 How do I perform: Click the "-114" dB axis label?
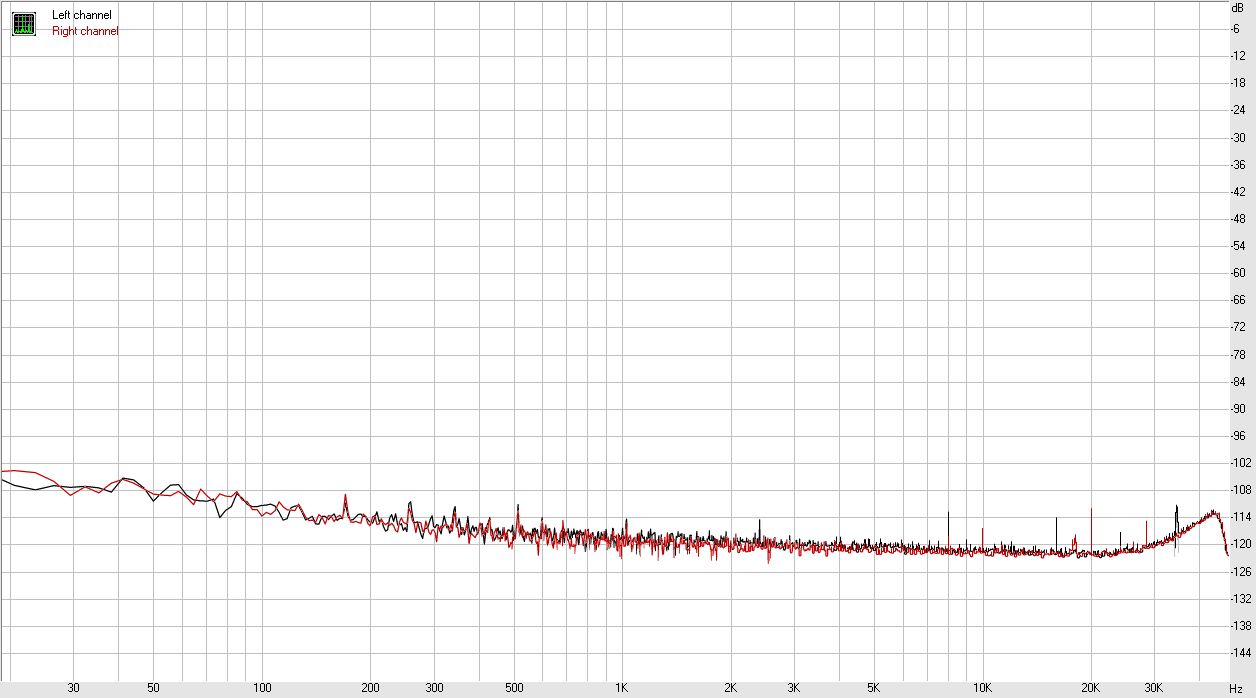pyautogui.click(x=1241, y=517)
